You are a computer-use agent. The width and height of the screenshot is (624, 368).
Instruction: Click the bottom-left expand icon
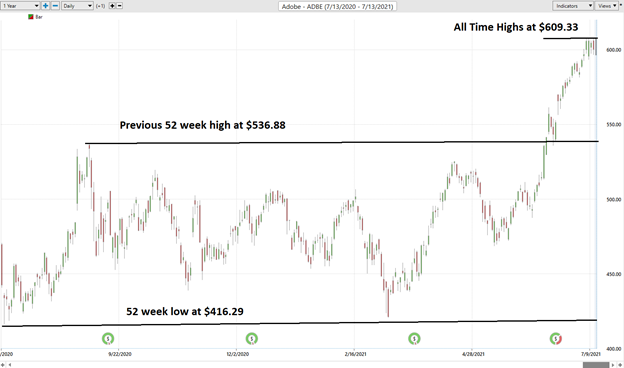[x=3, y=365]
